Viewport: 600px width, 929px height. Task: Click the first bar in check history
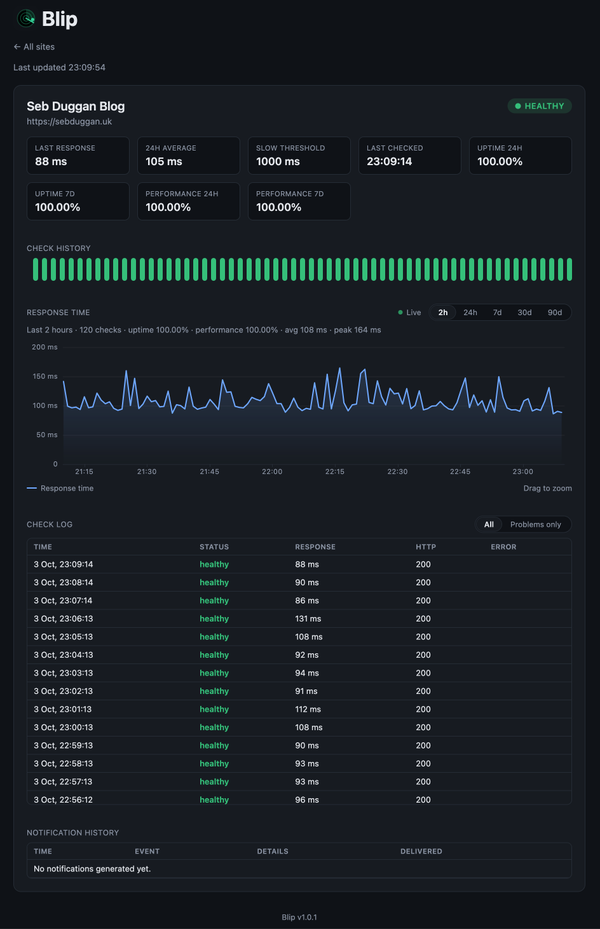[x=36, y=269]
